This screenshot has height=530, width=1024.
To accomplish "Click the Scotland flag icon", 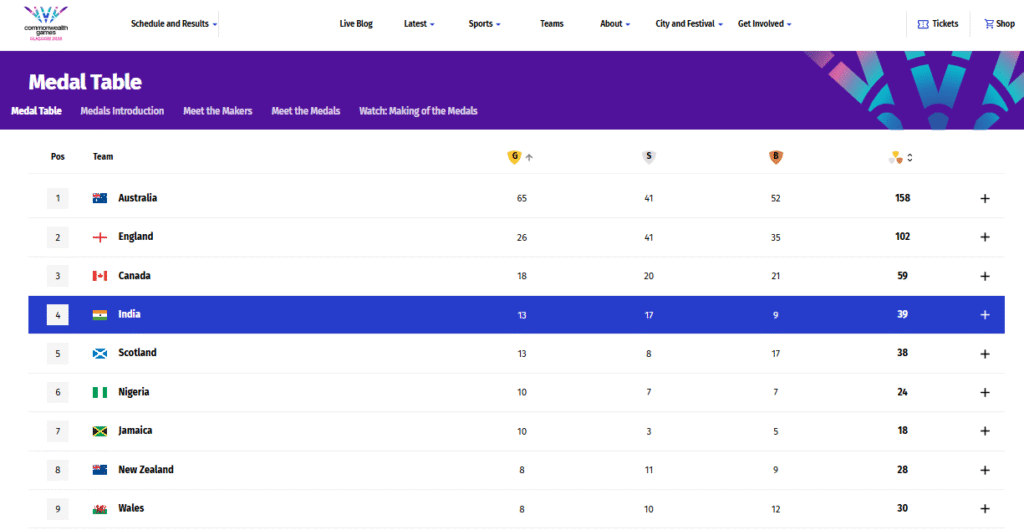I will pos(99,353).
